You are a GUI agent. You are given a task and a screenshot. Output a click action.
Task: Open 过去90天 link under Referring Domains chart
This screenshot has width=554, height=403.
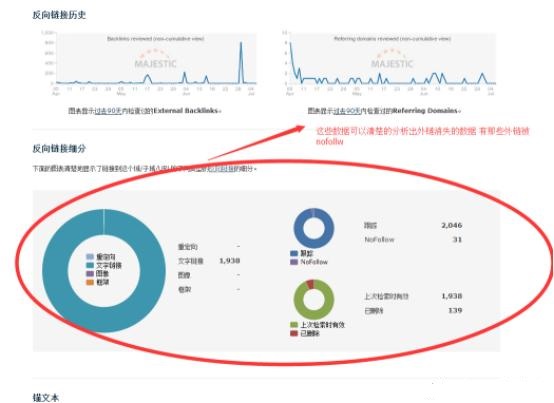347,111
